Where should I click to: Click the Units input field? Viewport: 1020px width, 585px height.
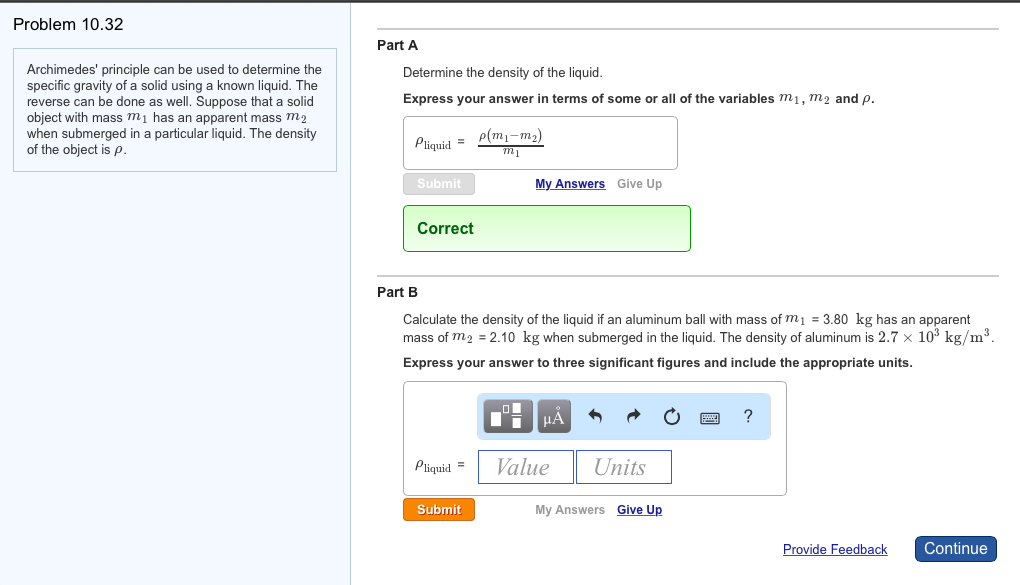[x=623, y=466]
